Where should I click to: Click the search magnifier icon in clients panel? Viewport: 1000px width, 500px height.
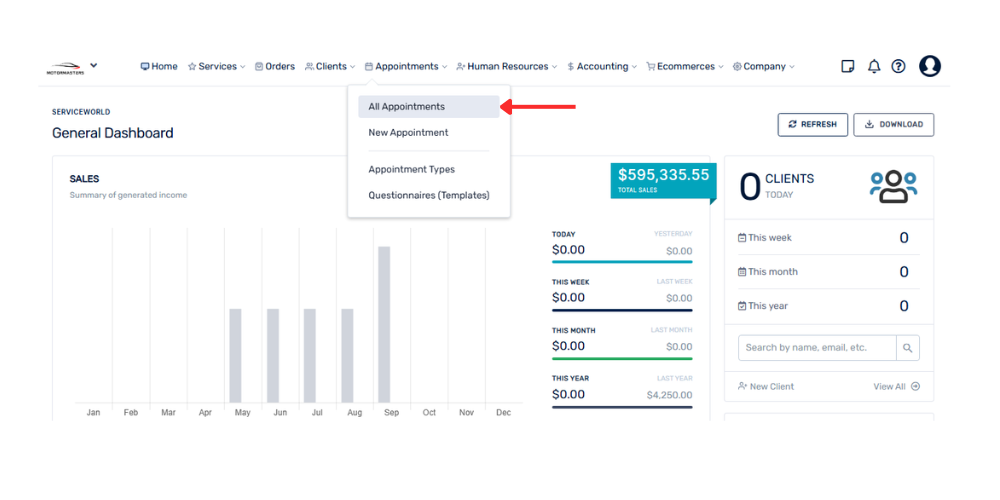point(907,348)
